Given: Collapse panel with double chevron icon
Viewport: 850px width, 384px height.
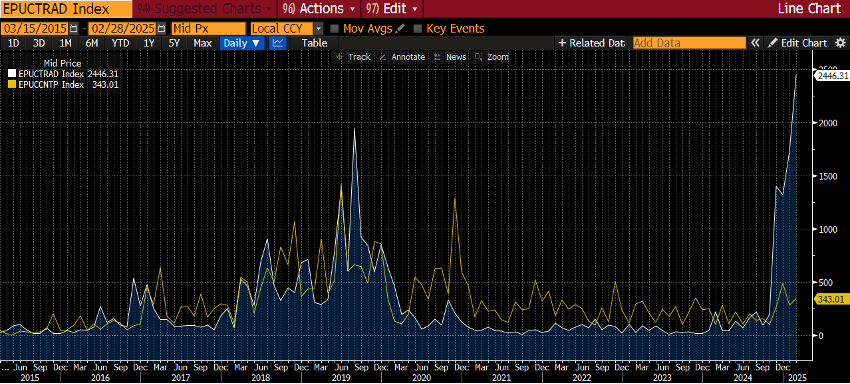Looking at the screenshot, I should tap(755, 43).
